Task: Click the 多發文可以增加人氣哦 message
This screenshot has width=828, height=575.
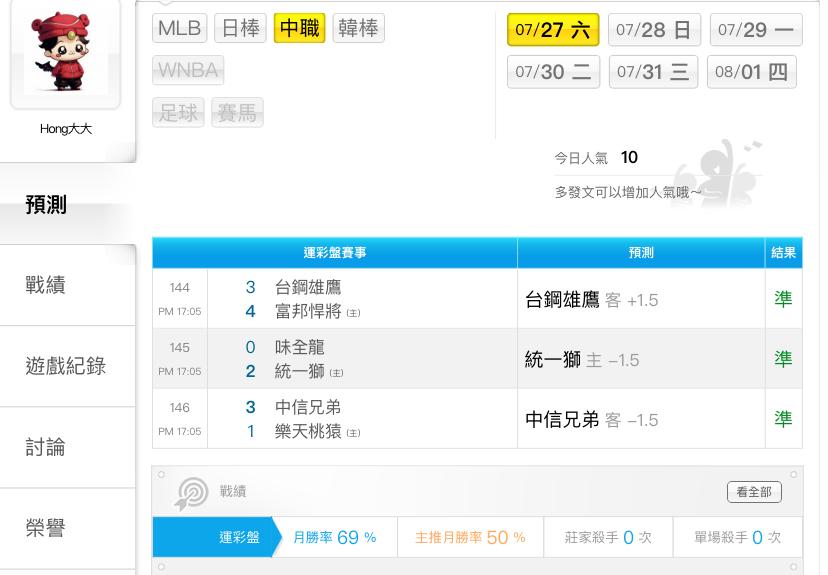Action: 628,192
